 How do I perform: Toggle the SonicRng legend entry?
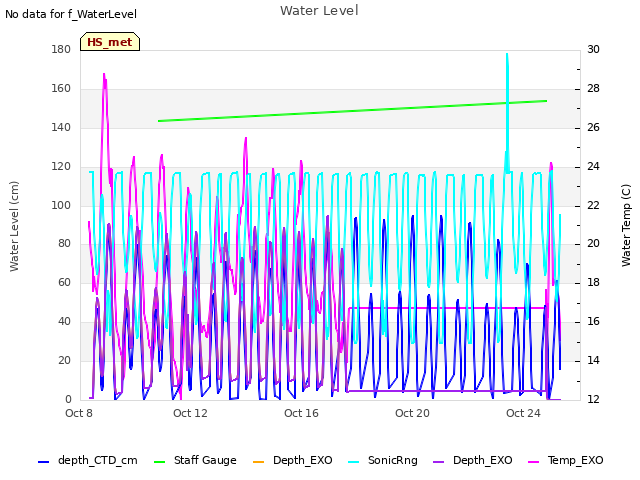point(383,460)
